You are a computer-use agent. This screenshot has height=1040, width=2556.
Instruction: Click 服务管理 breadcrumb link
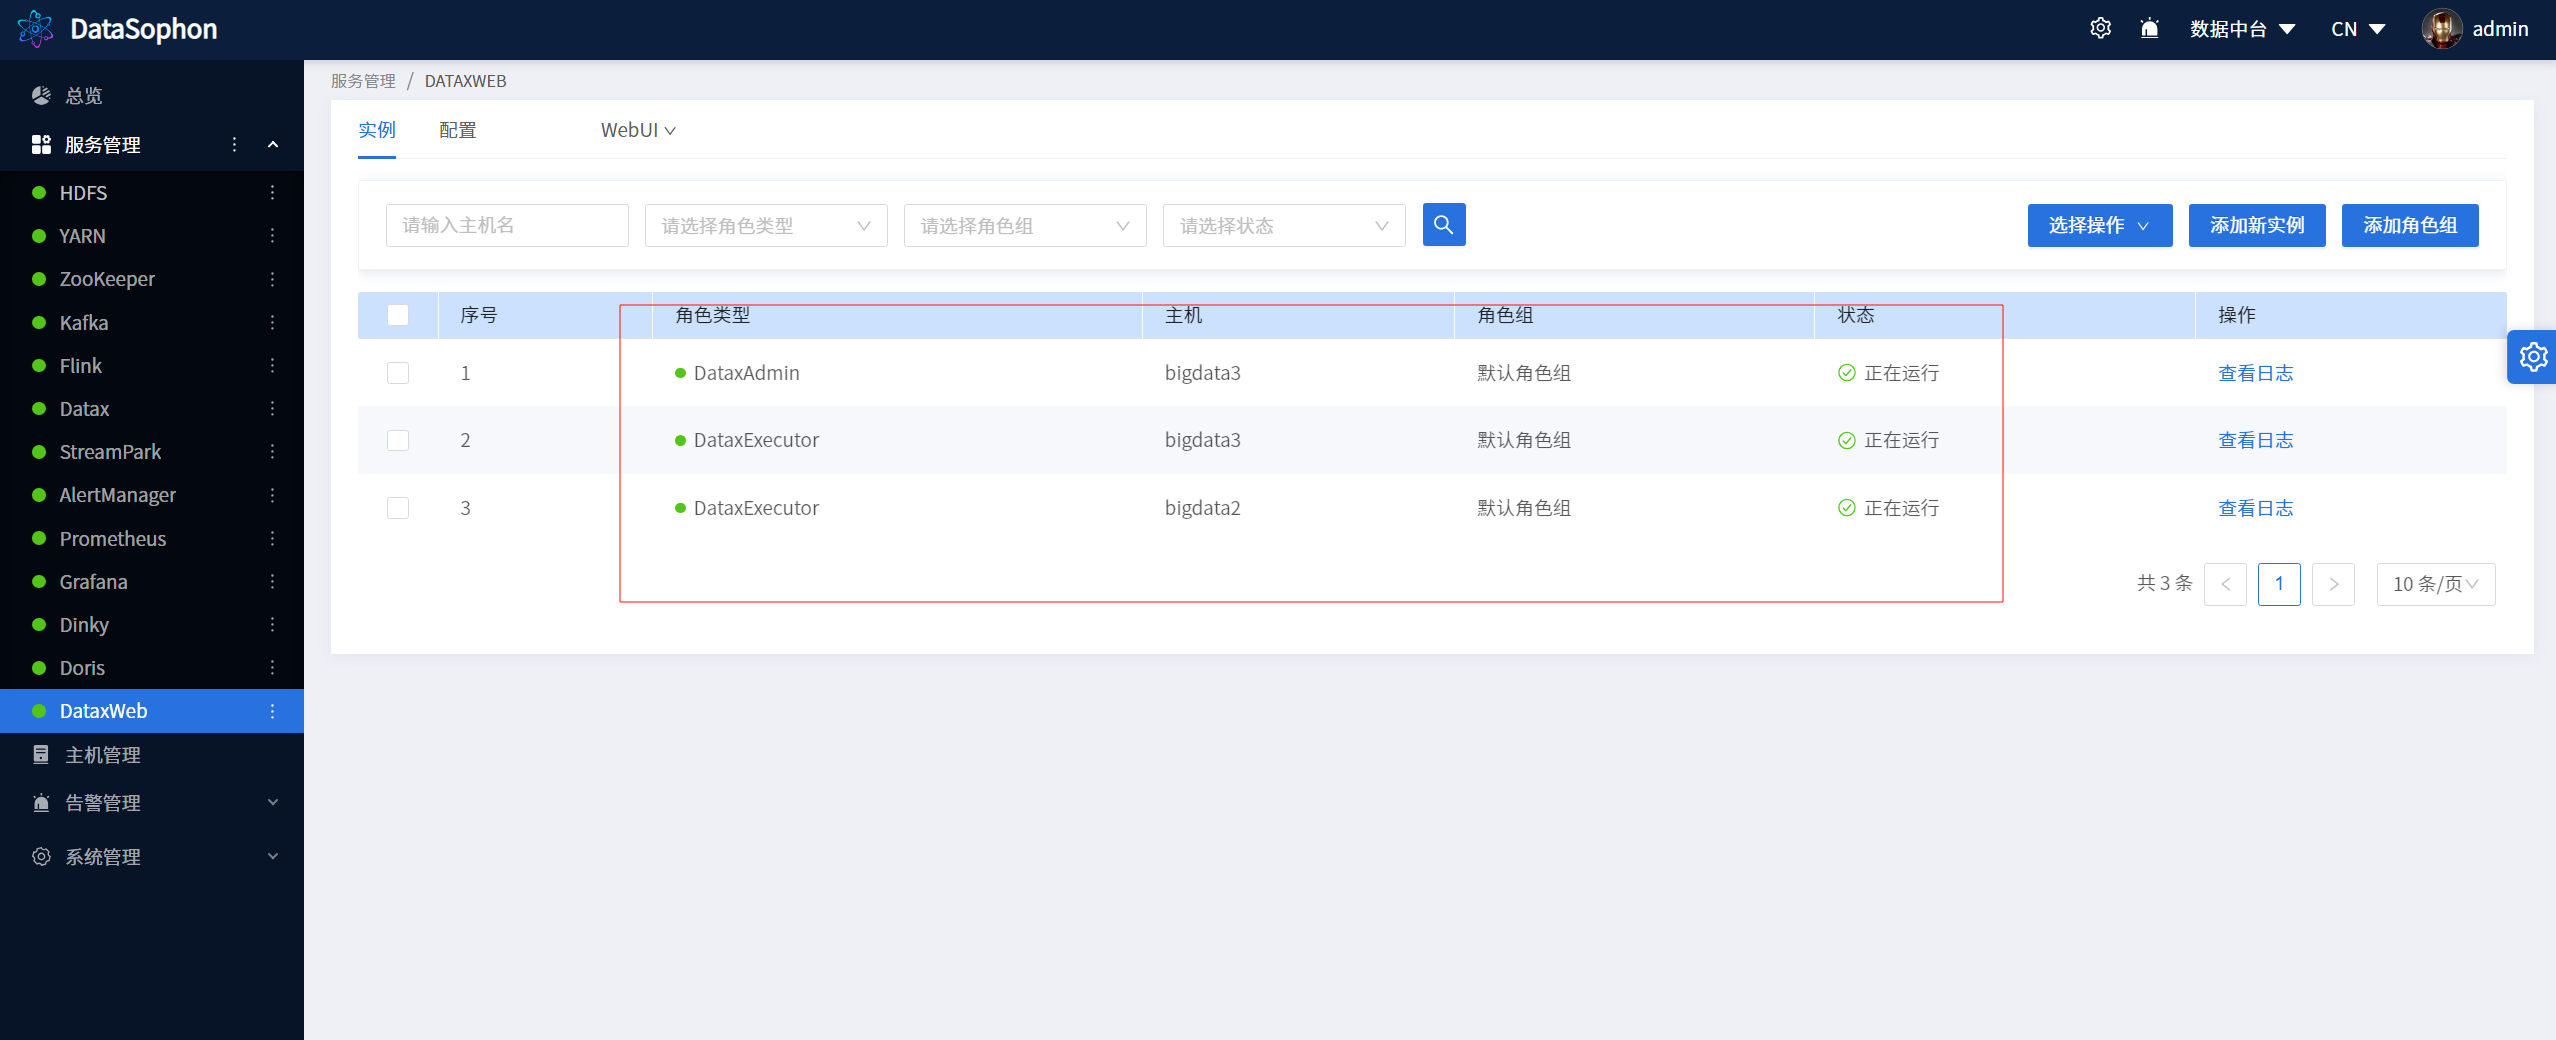363,81
